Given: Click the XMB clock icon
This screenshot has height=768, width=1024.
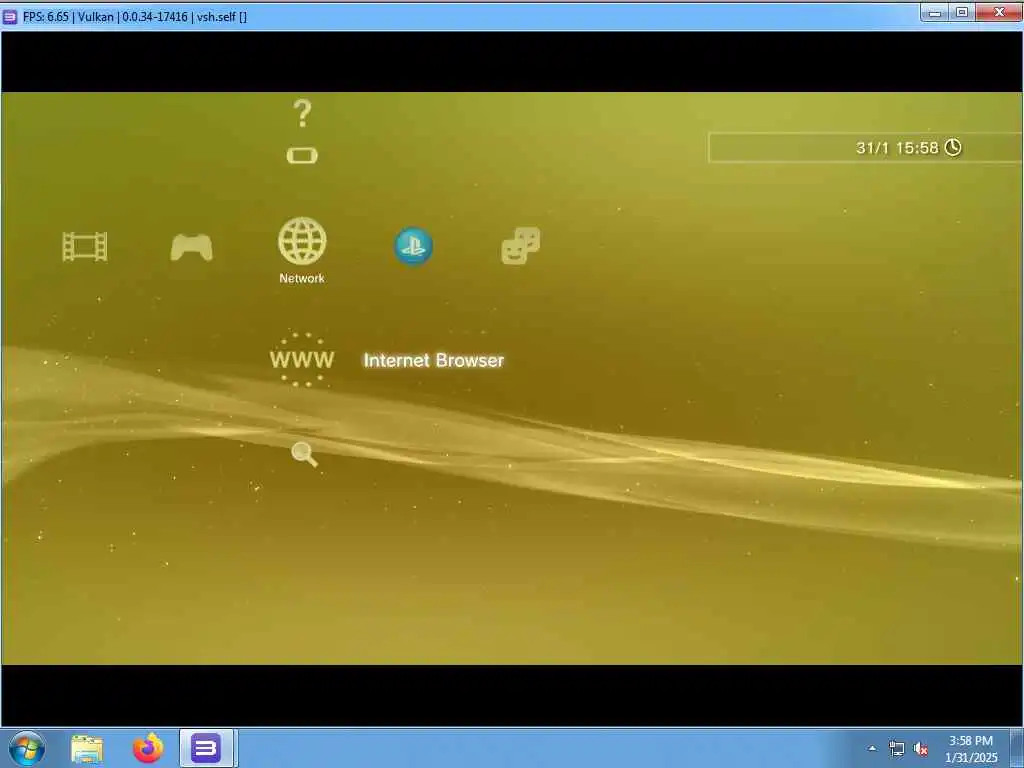Looking at the screenshot, I should 953,148.
